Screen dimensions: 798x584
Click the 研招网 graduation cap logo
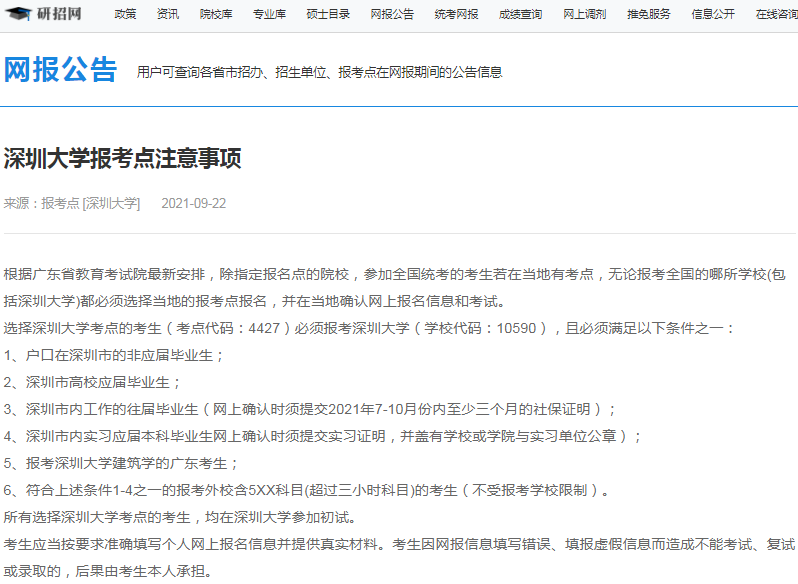[43, 14]
